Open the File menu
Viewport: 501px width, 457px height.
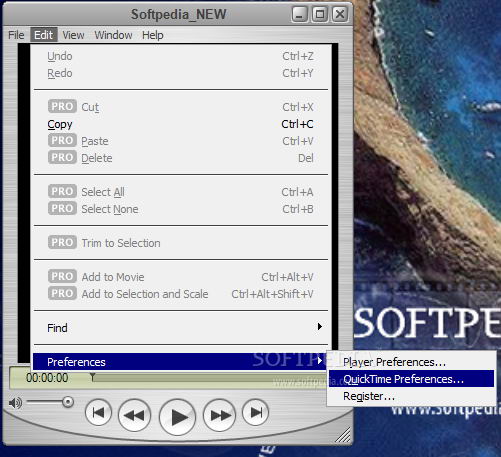[16, 35]
